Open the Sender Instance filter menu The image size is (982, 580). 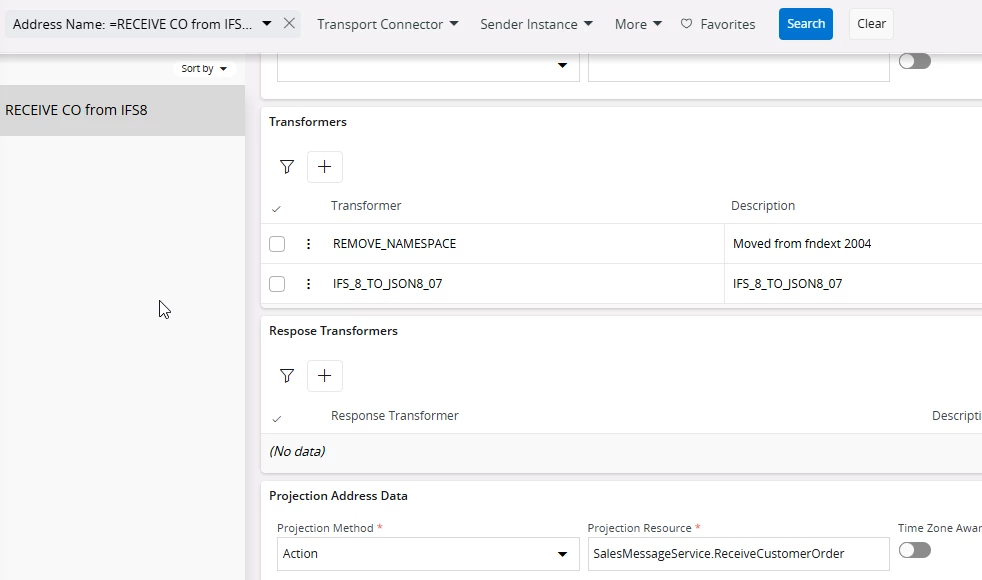(x=536, y=24)
